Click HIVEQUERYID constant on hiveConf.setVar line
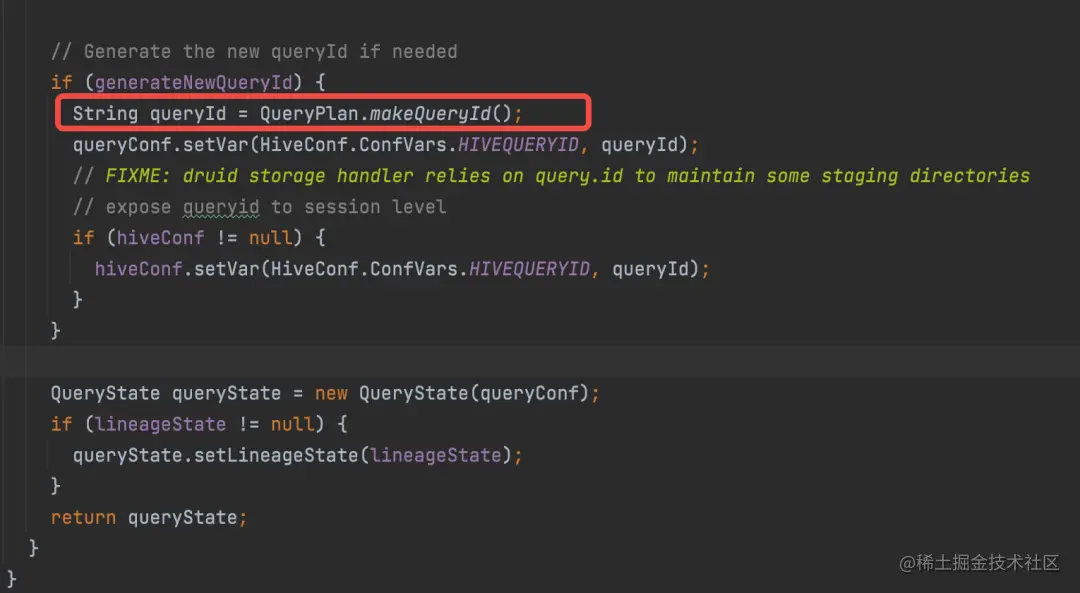Viewport: 1080px width, 593px height. [529, 269]
